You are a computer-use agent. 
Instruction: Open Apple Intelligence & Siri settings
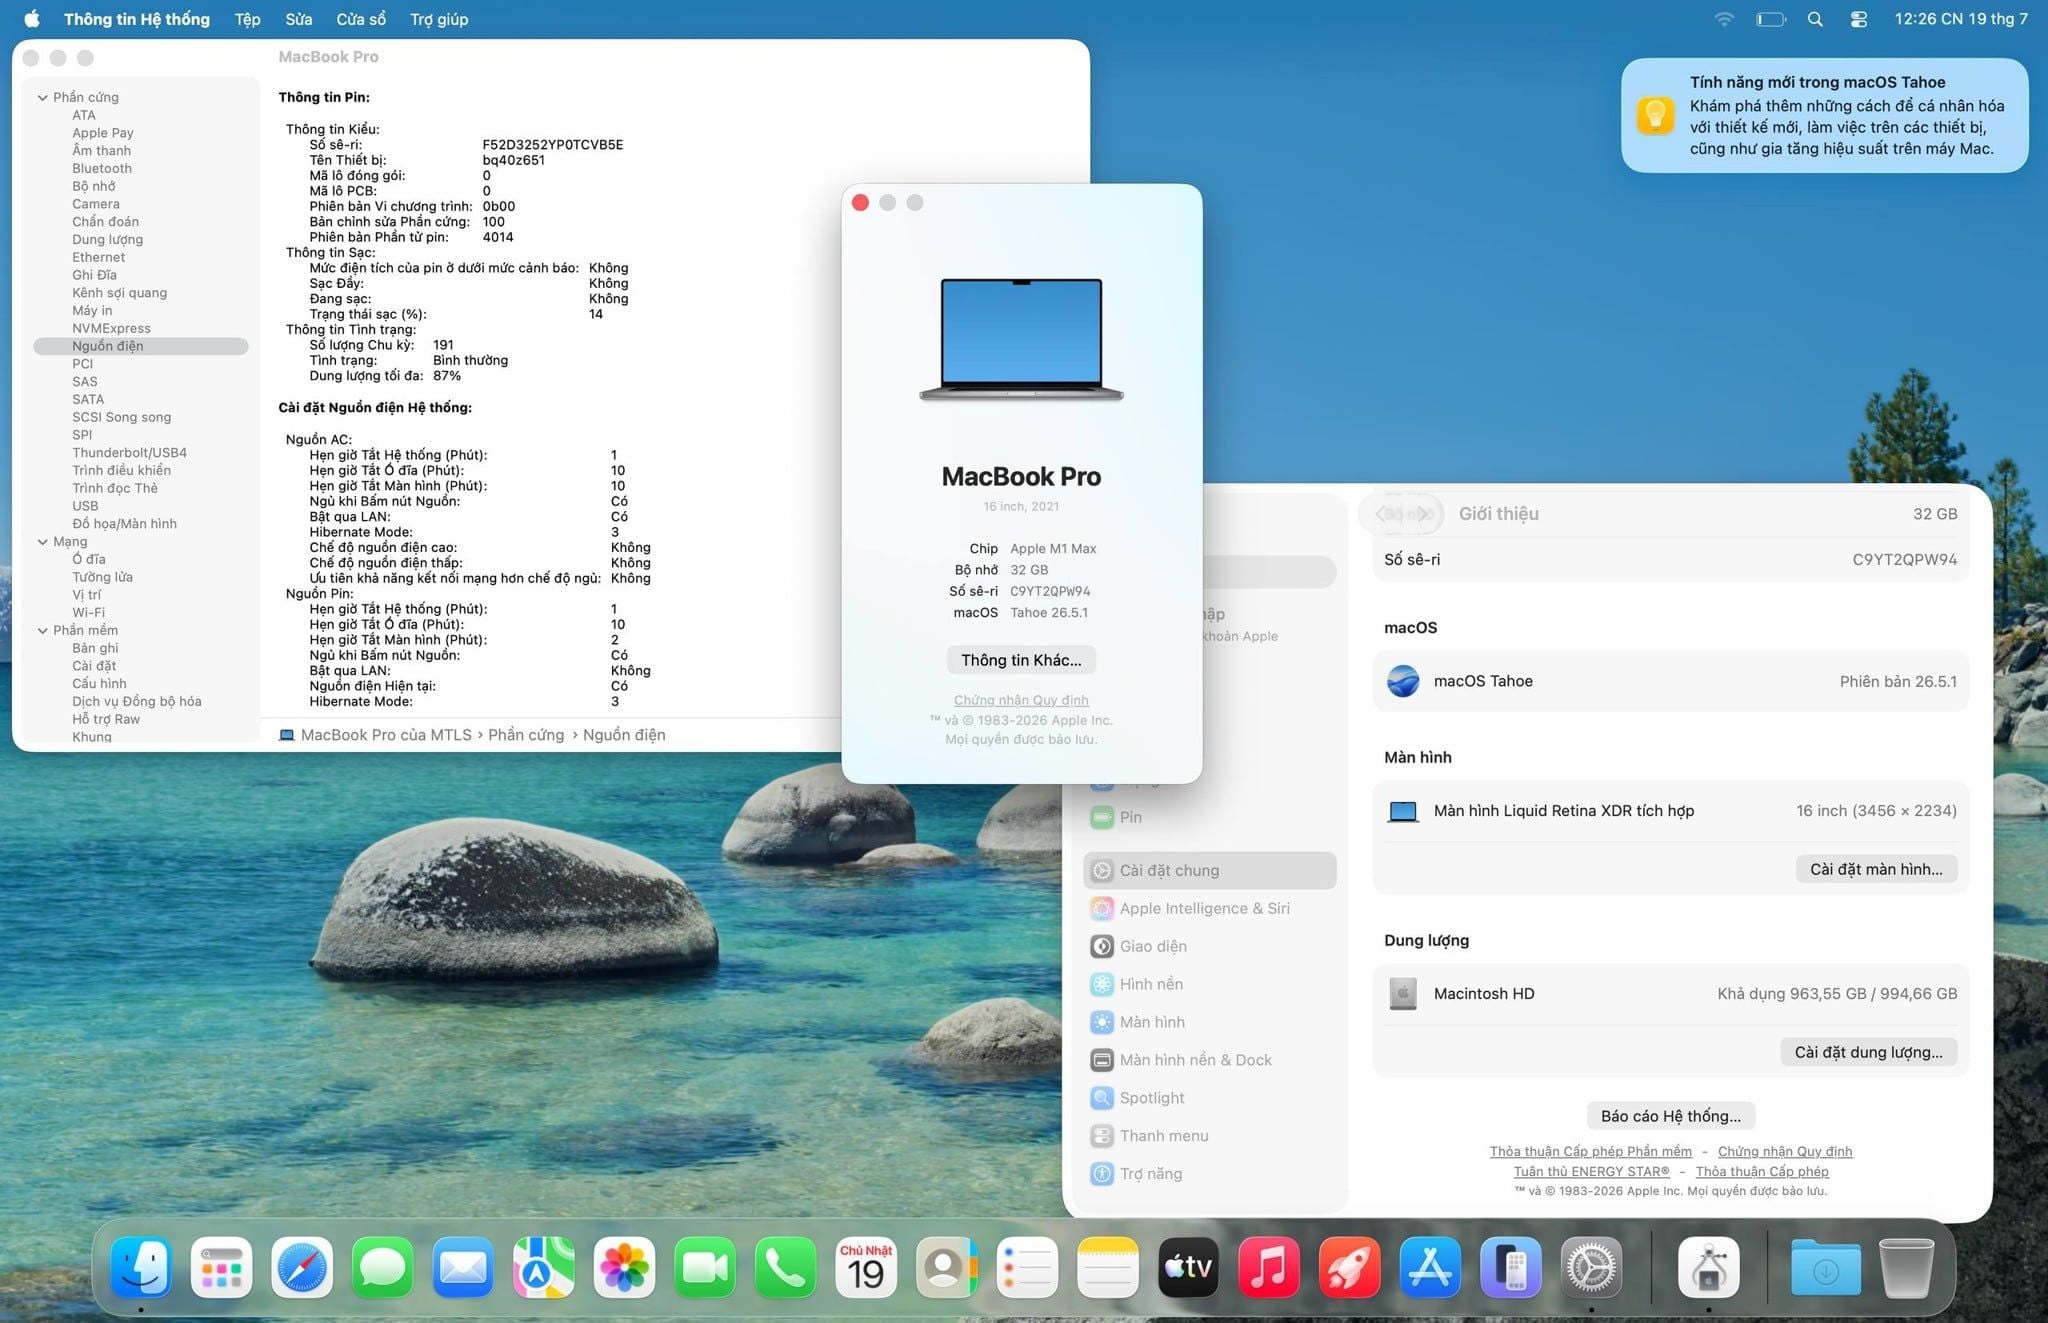1210,908
